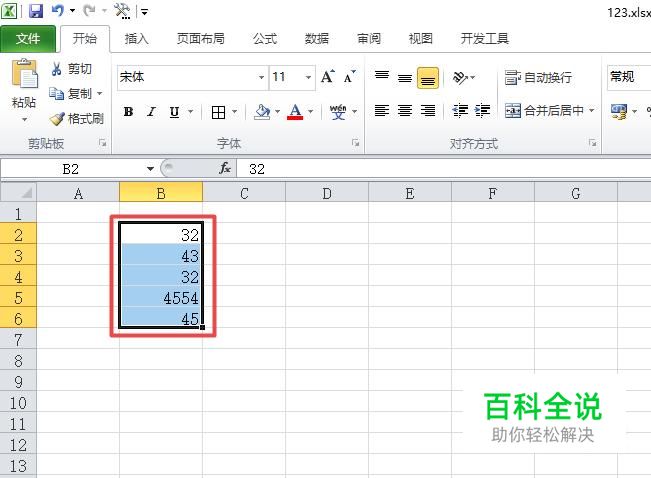Expand the Name Box dropdown next to B2
This screenshot has height=478, width=651.
coord(150,169)
